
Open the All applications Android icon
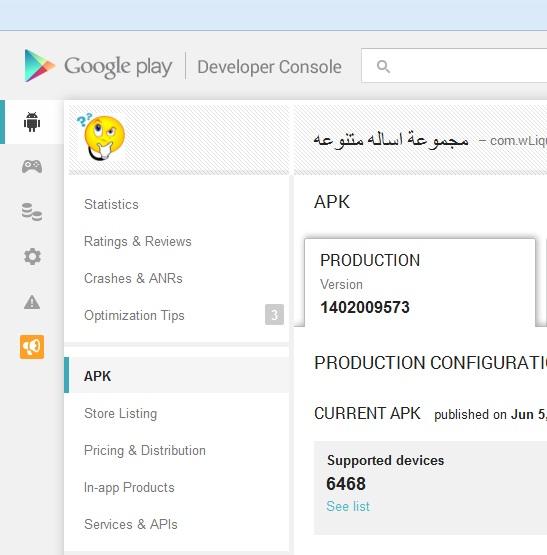(x=32, y=122)
